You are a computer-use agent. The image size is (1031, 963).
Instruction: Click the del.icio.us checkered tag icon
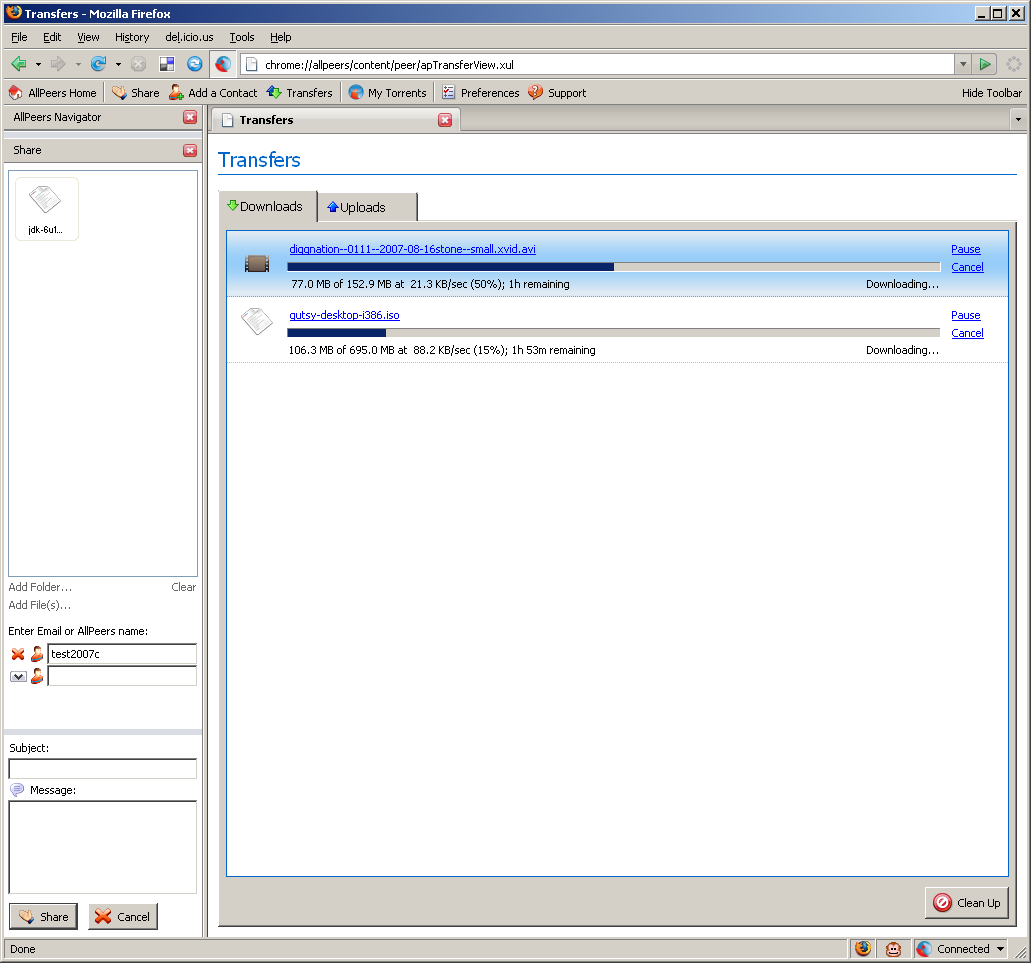click(167, 64)
